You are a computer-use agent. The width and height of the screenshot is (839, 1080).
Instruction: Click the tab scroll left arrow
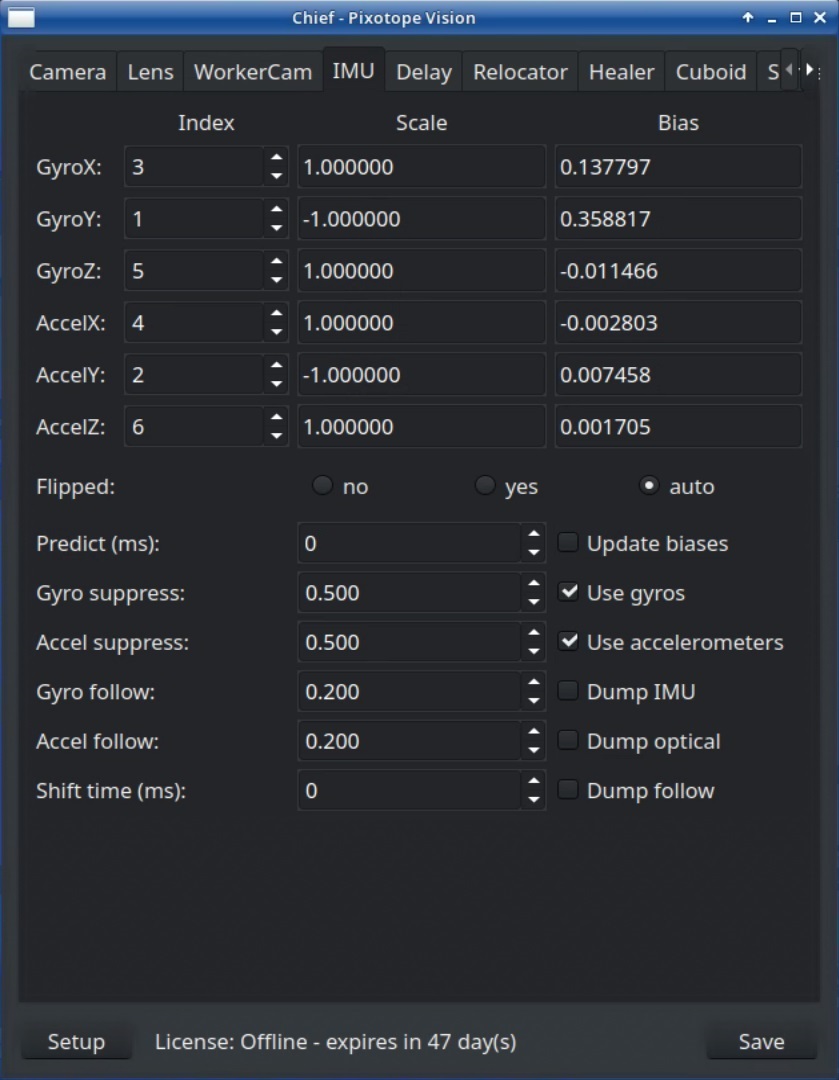coord(789,70)
